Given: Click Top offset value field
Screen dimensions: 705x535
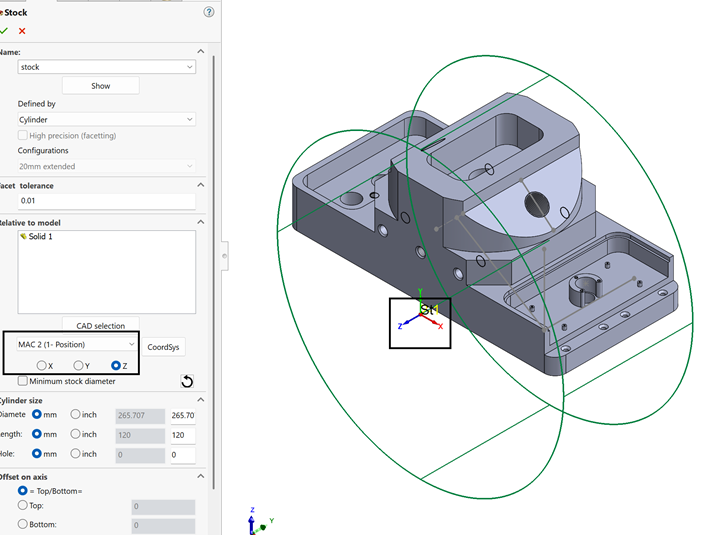Looking at the screenshot, I should pyautogui.click(x=163, y=507).
